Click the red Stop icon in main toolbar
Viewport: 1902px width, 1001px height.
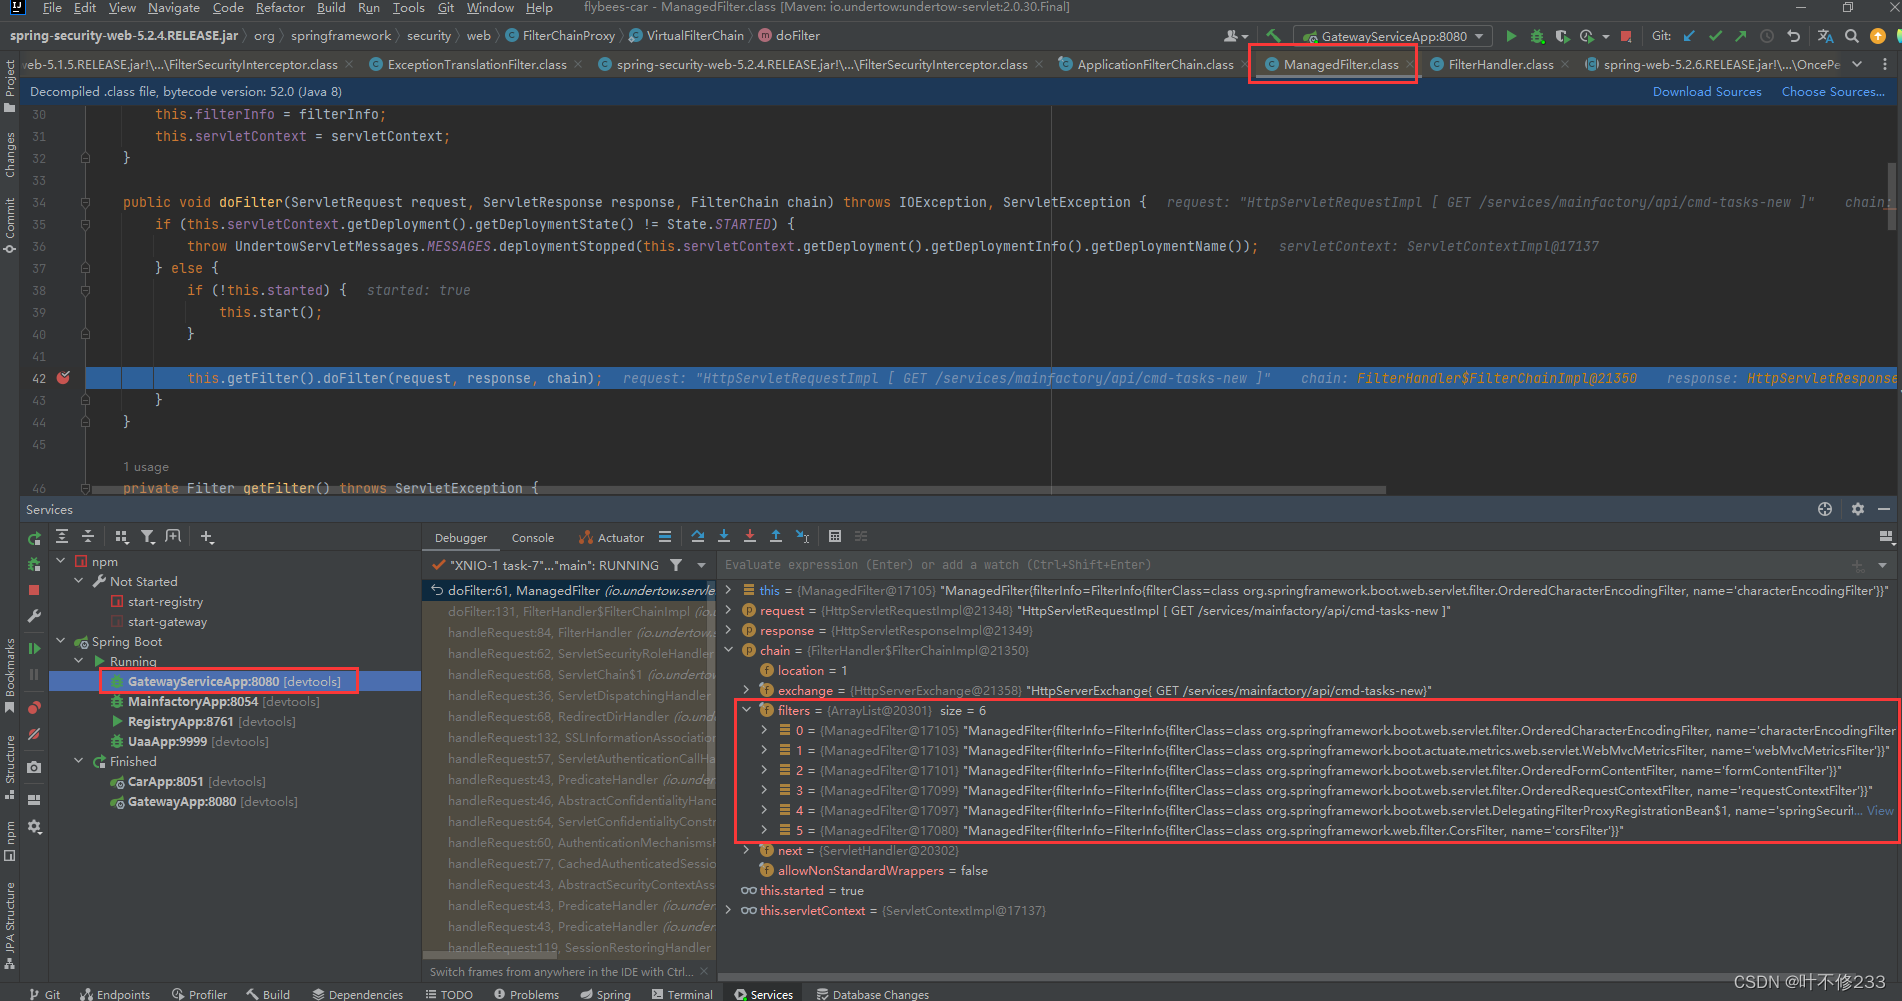tap(1626, 36)
